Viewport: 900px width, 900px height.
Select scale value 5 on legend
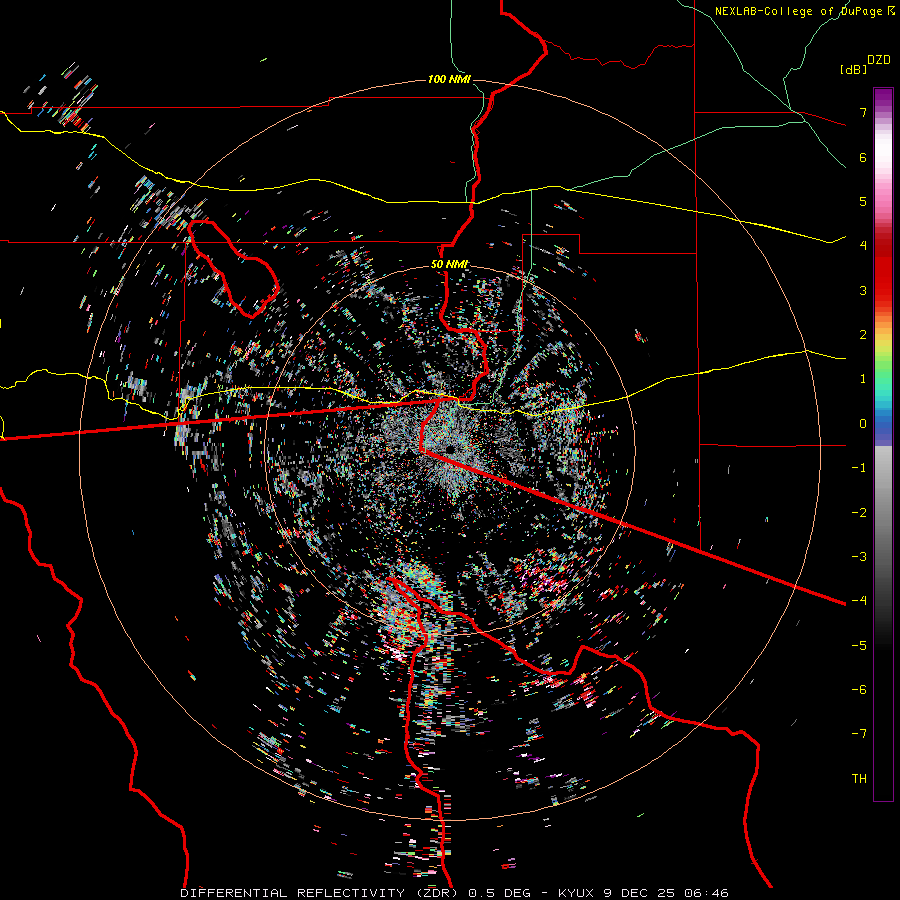863,201
